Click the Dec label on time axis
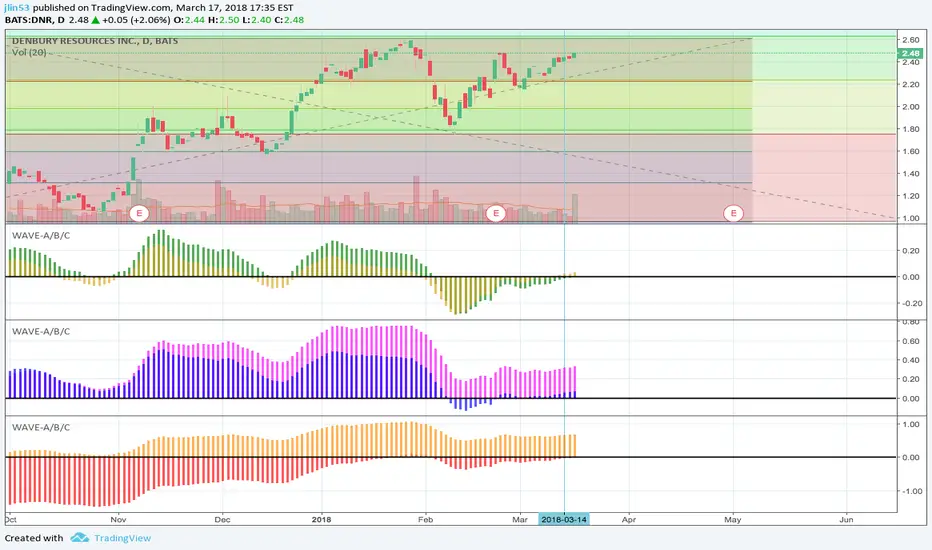 pyautogui.click(x=222, y=519)
